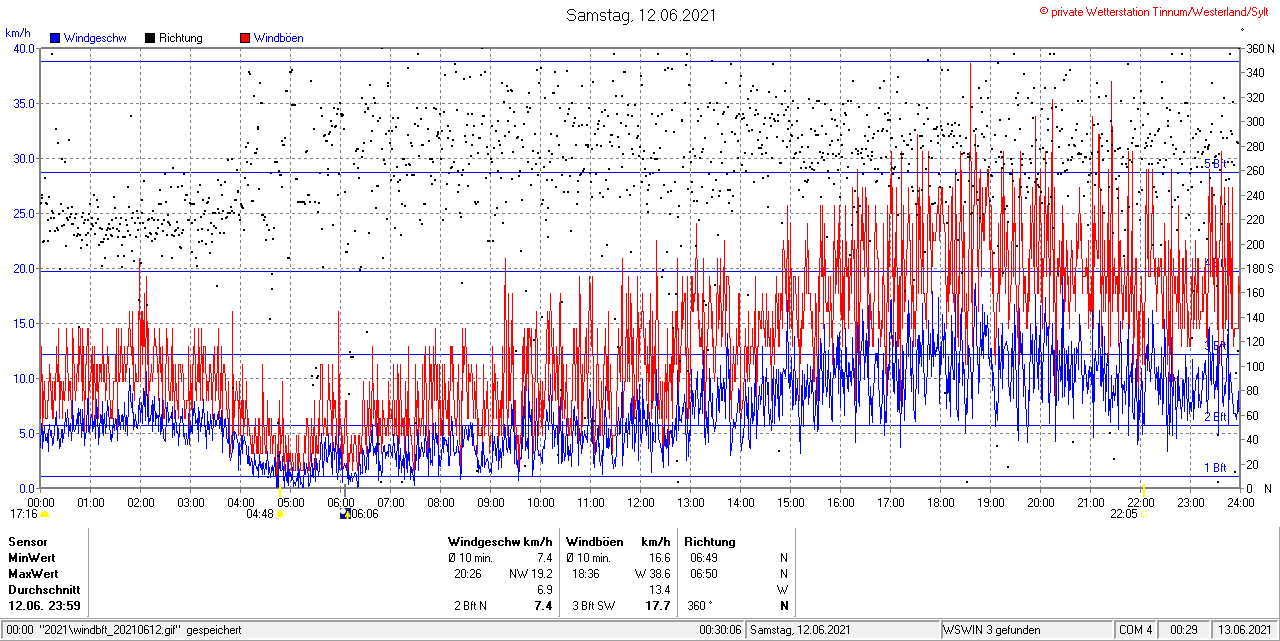The height and width of the screenshot is (641, 1280).
Task: Click the km/h axis unit label
Action: (x=19, y=32)
